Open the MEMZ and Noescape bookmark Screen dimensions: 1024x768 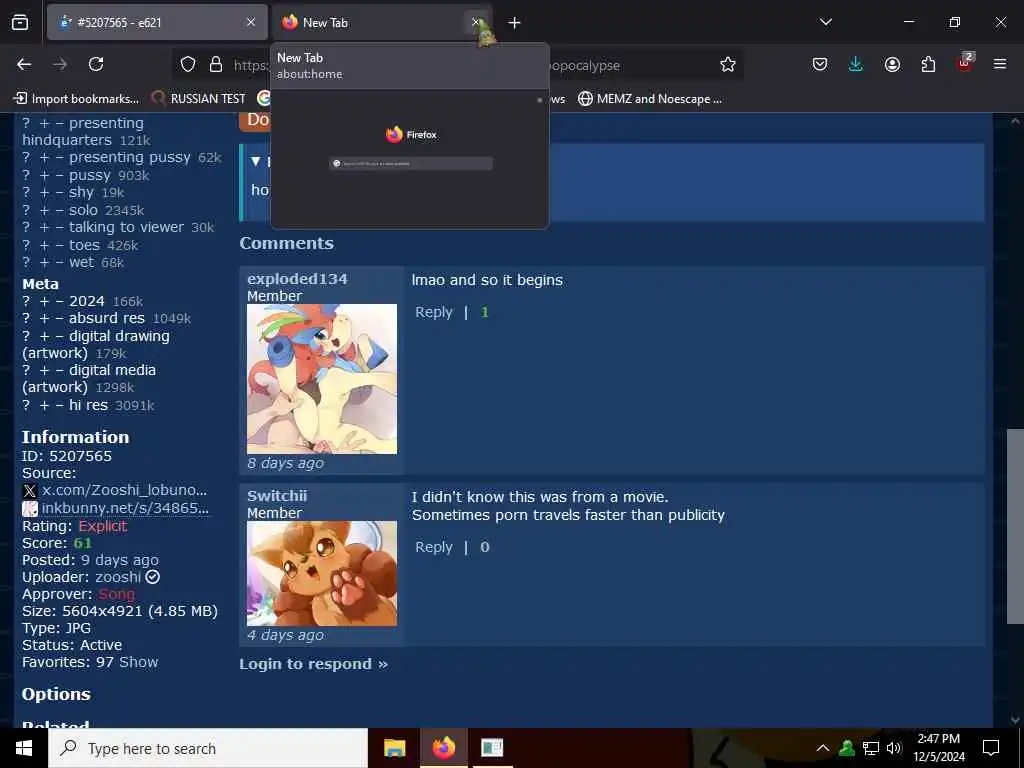[x=650, y=99]
